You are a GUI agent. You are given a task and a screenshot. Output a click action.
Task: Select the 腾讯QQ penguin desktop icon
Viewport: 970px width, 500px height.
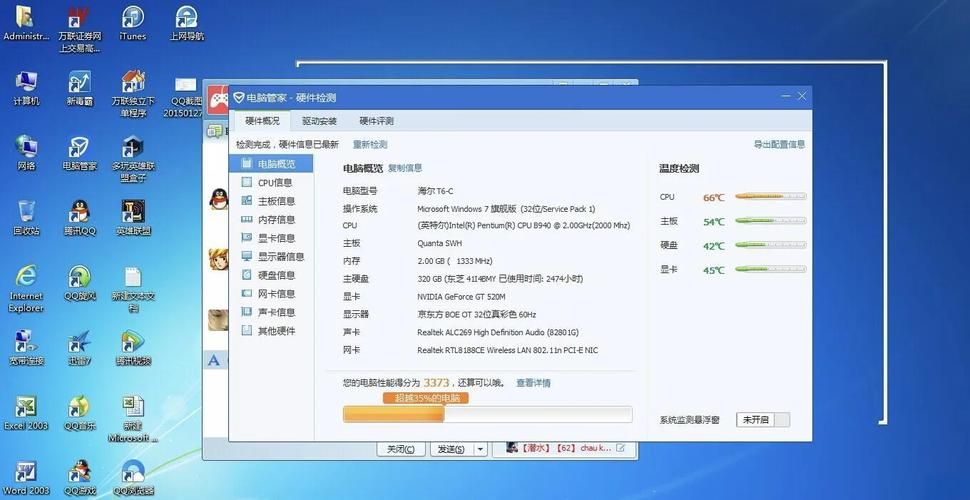(x=79, y=218)
